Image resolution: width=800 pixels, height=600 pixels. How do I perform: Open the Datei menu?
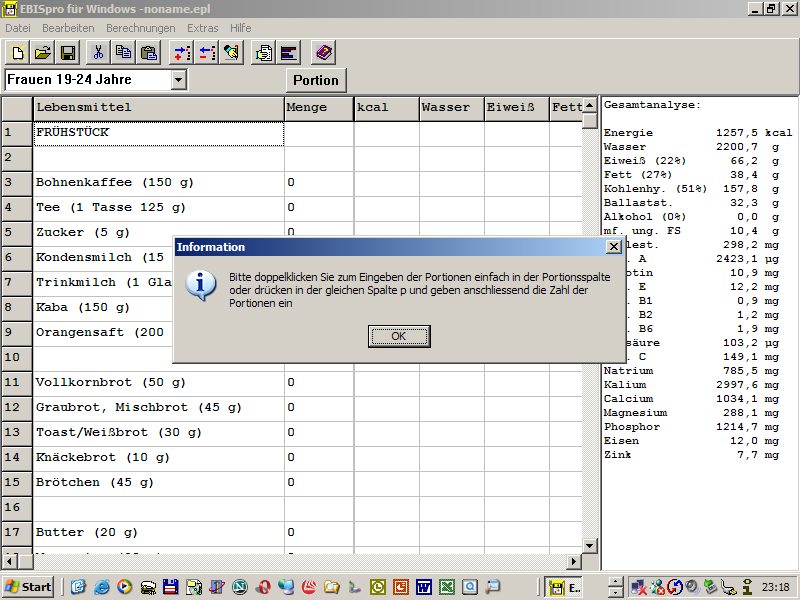(18, 28)
